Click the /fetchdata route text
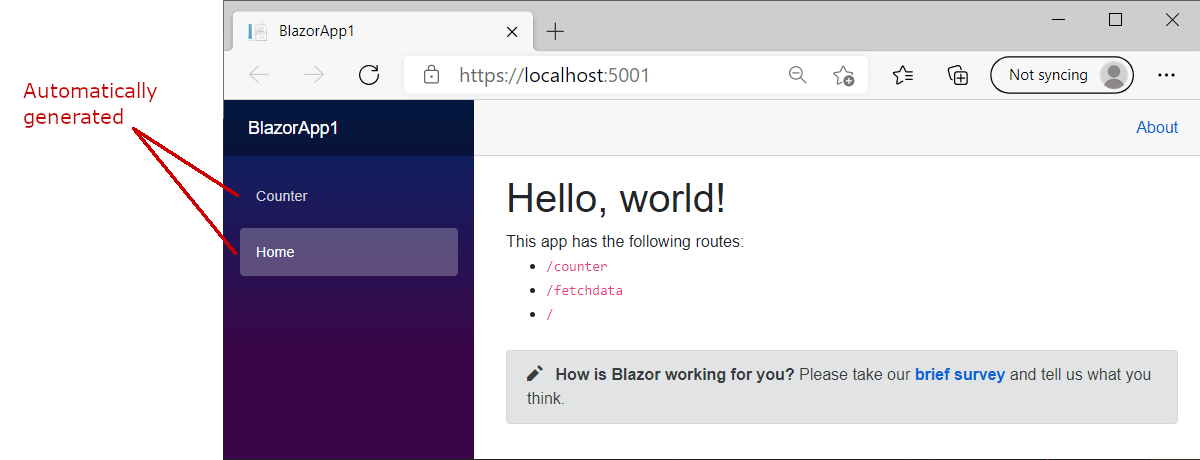Screen dimensions: 1200x460 585,291
